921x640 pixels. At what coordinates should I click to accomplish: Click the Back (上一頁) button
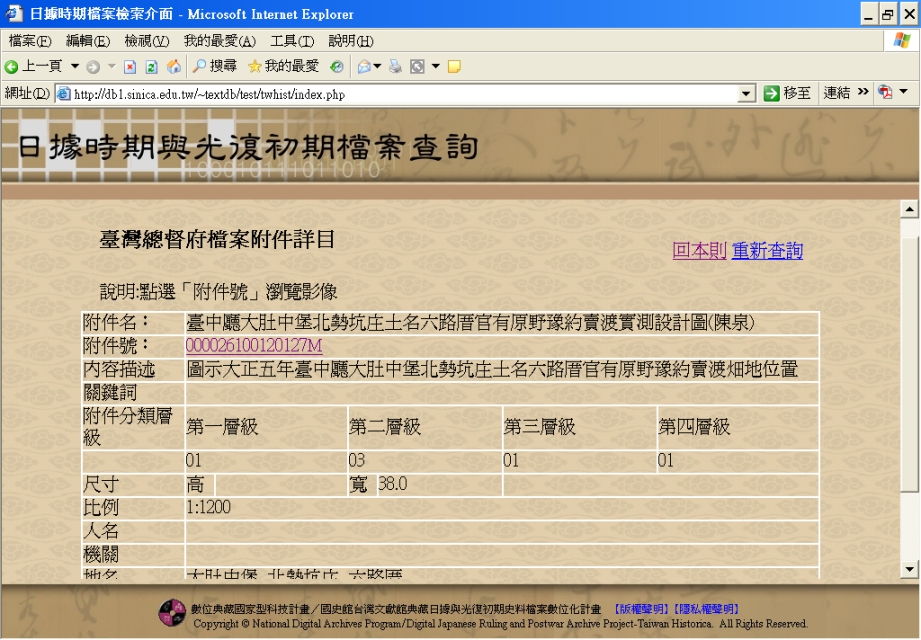click(33, 66)
